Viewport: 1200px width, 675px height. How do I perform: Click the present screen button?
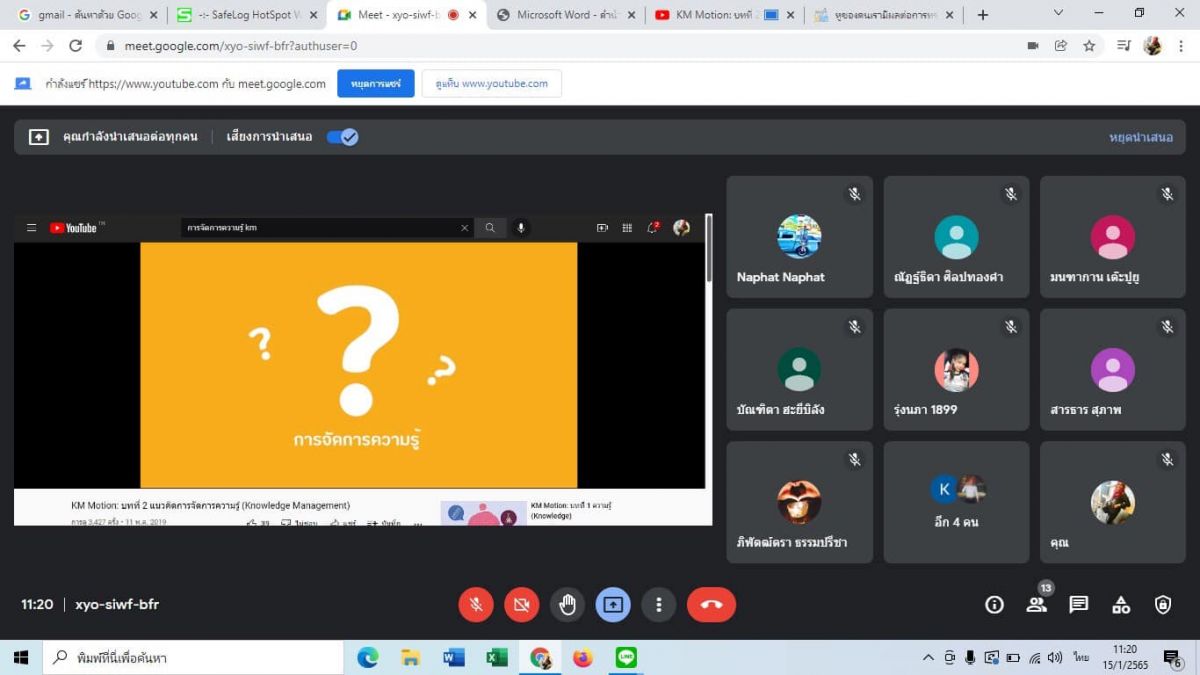coord(613,604)
